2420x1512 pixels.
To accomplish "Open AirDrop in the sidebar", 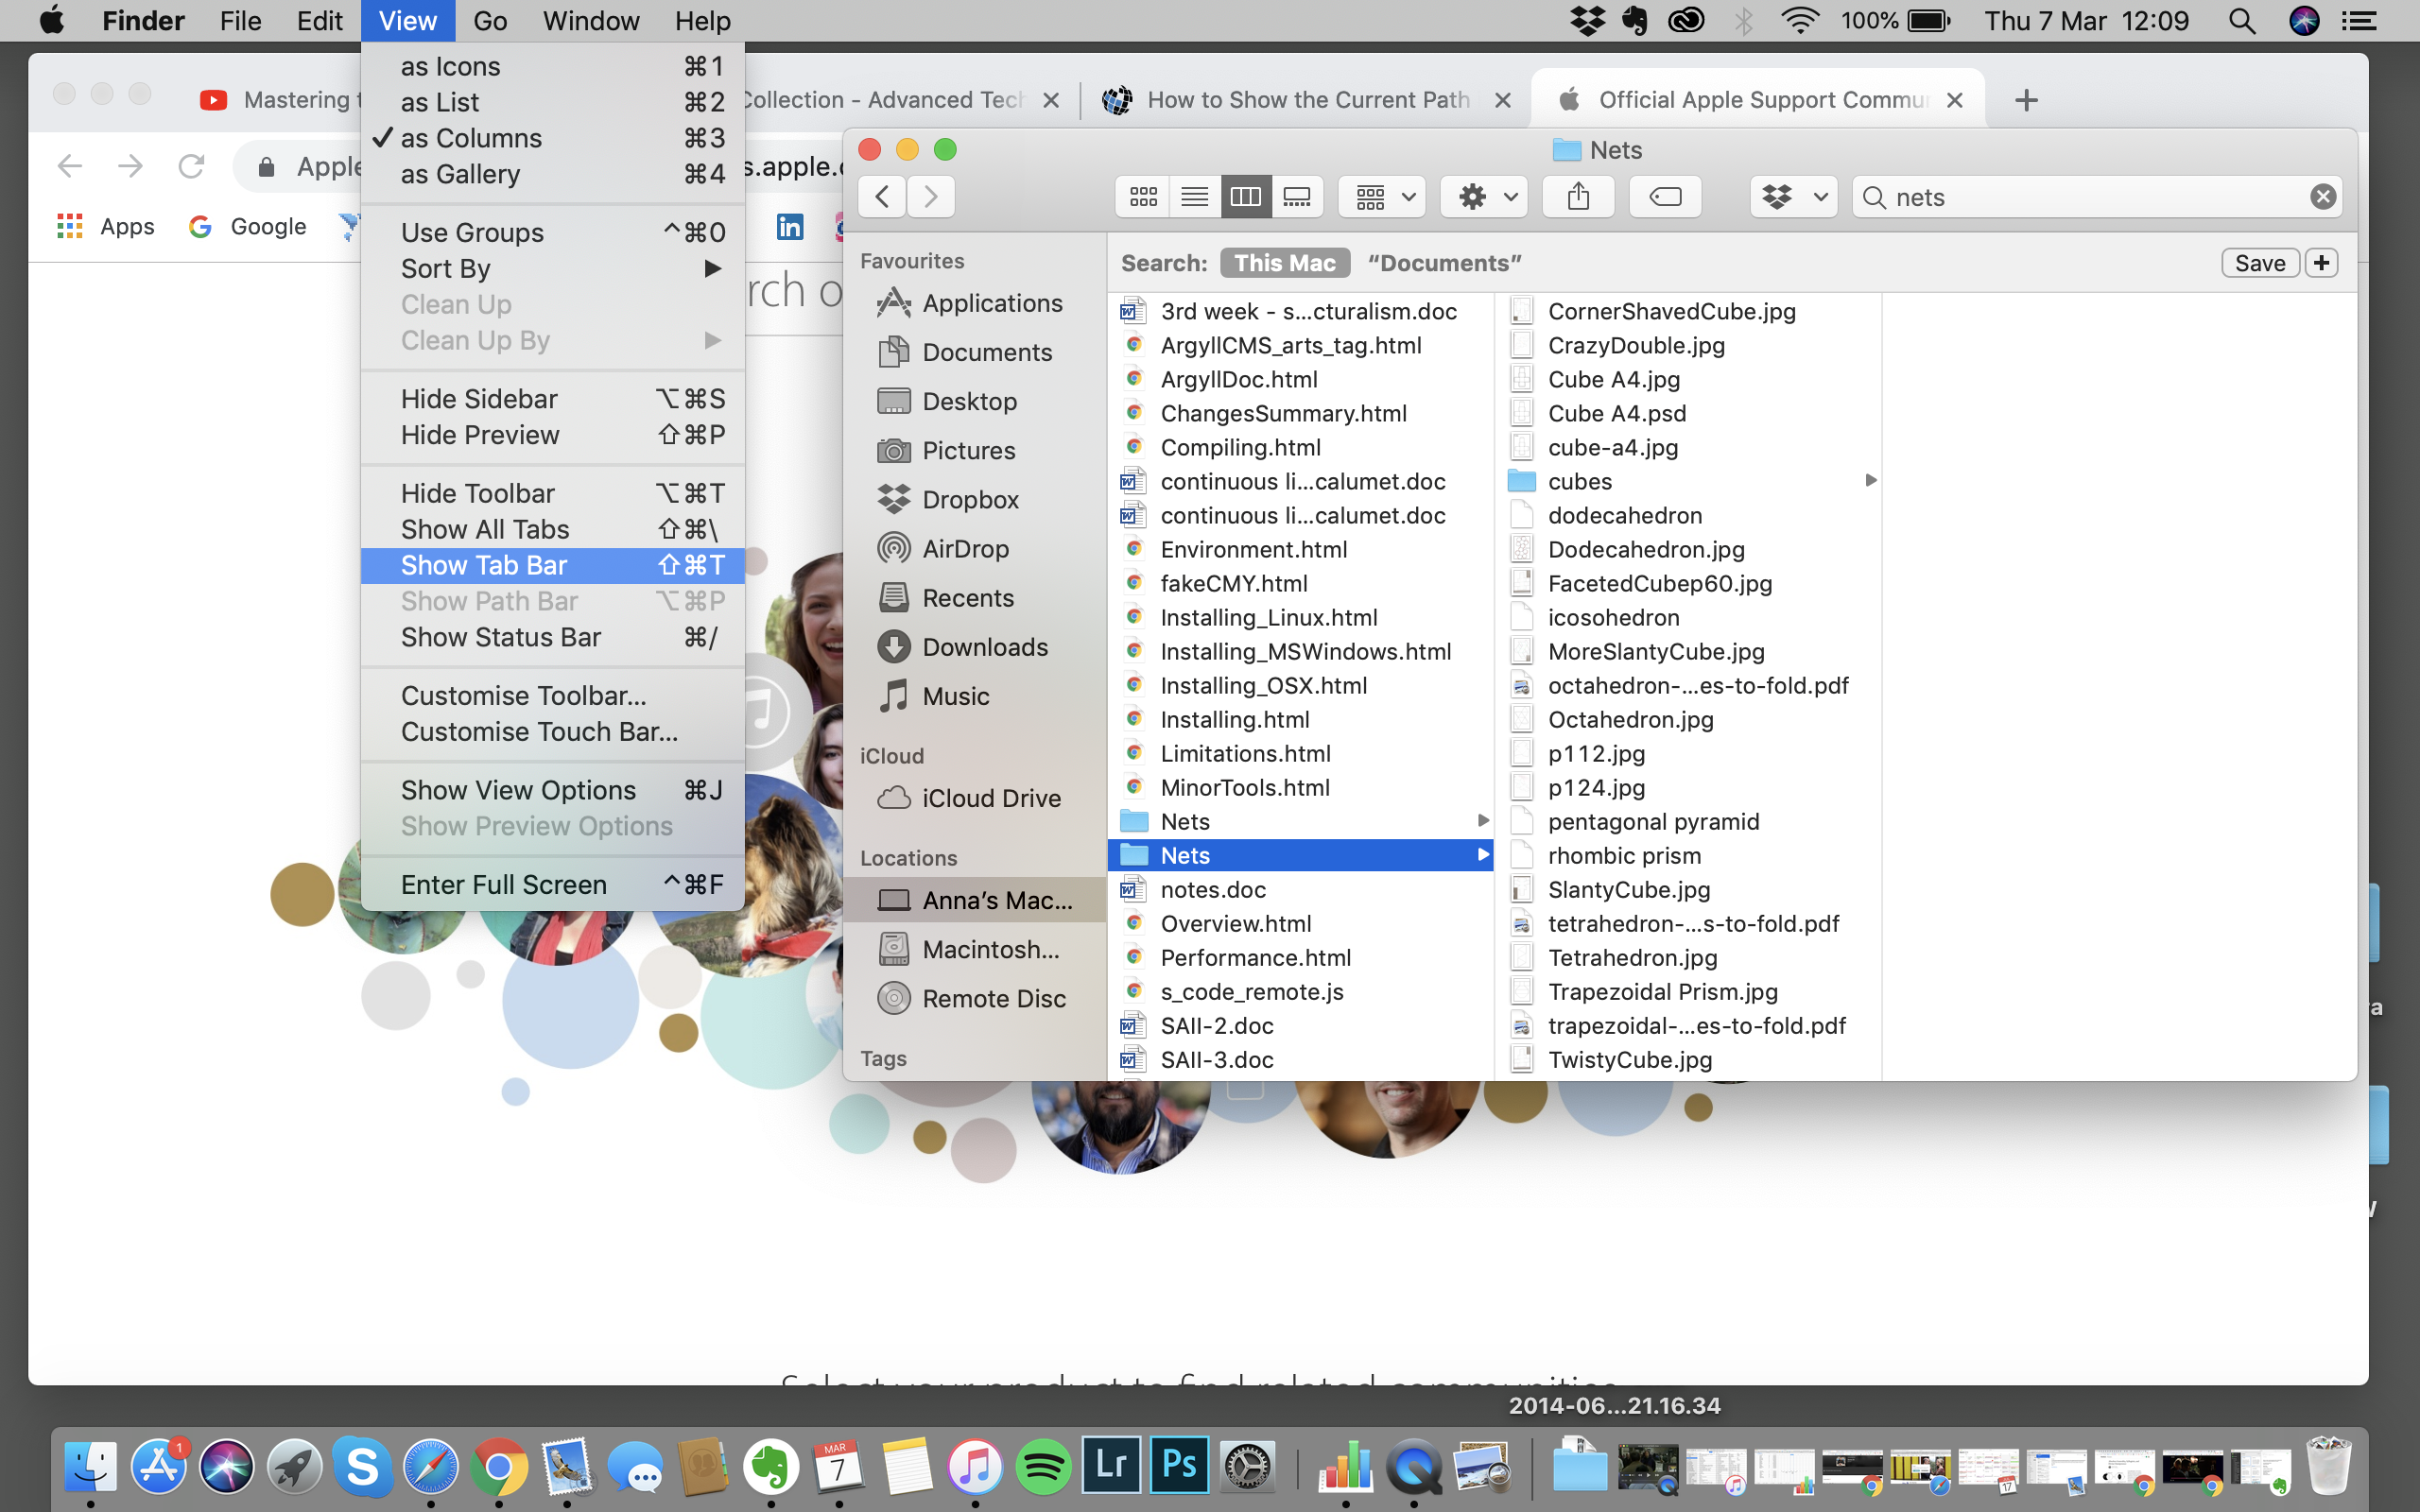I will (x=964, y=549).
